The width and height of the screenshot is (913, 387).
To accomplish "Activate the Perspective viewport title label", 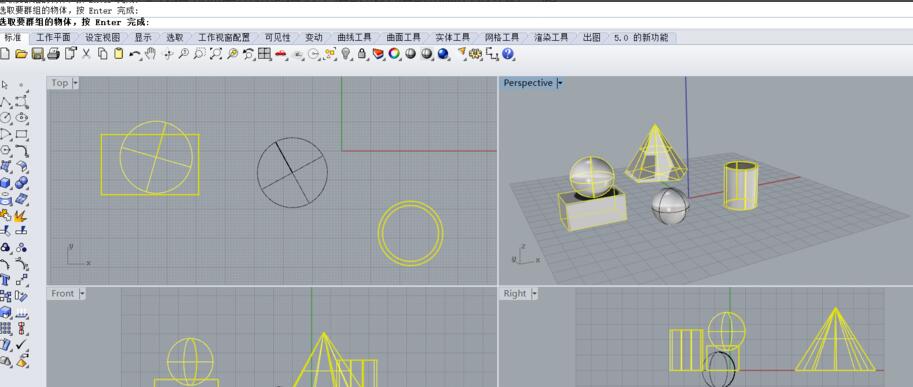I will pos(528,83).
